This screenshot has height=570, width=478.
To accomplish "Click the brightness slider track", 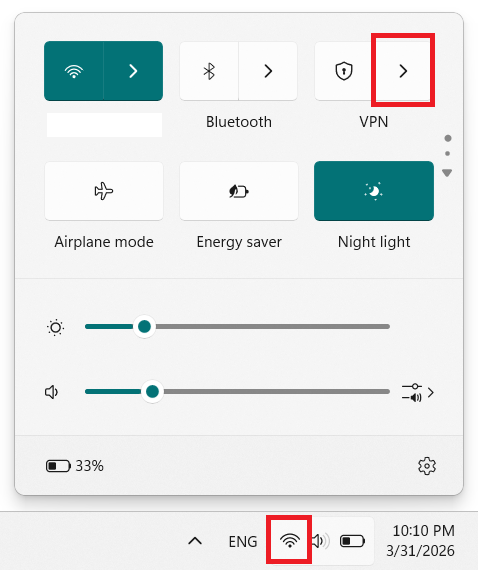I will (237, 326).
